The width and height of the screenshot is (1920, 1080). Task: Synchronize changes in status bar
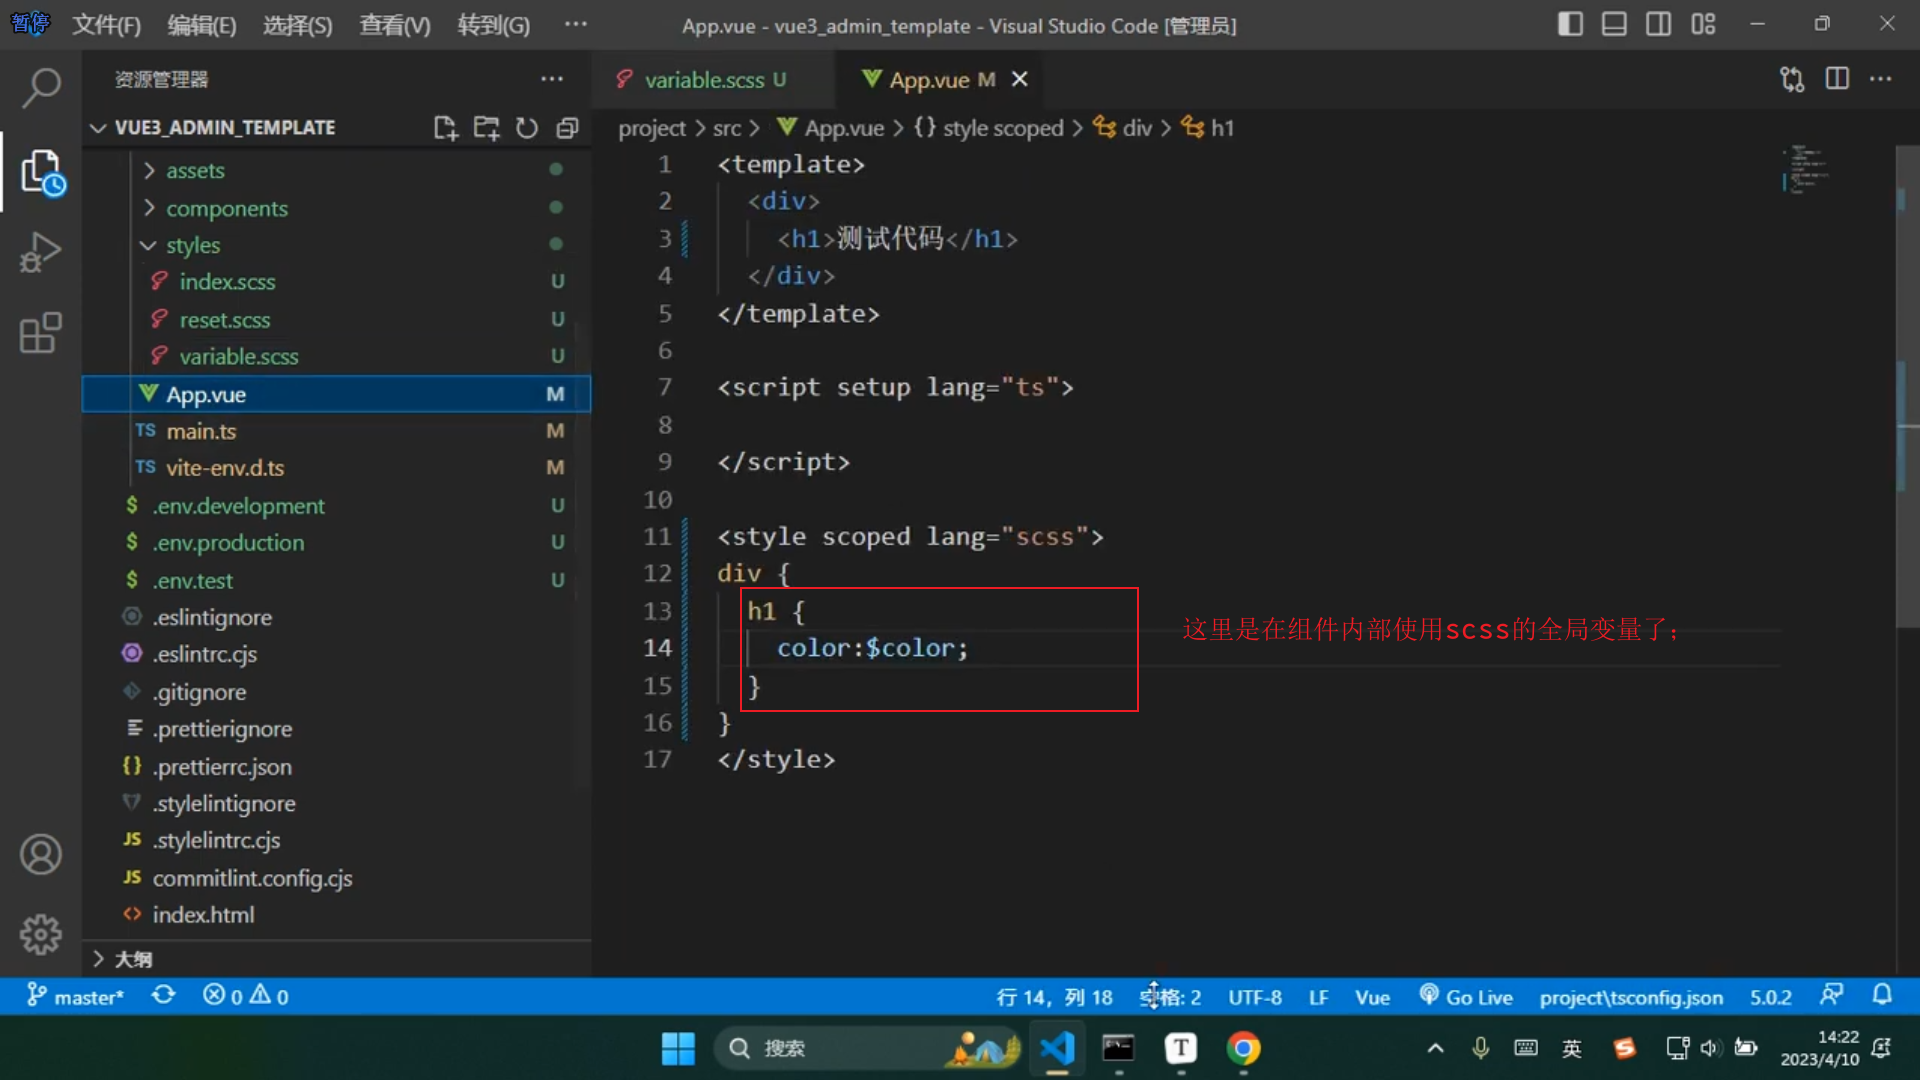tap(164, 996)
